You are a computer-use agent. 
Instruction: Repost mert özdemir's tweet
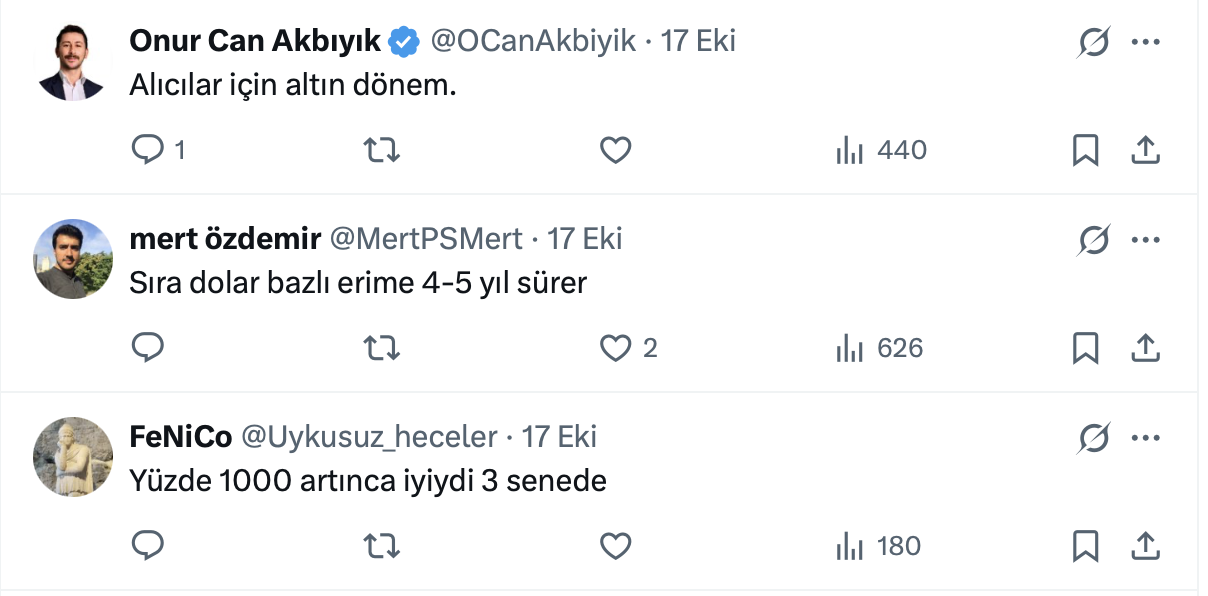click(x=381, y=348)
